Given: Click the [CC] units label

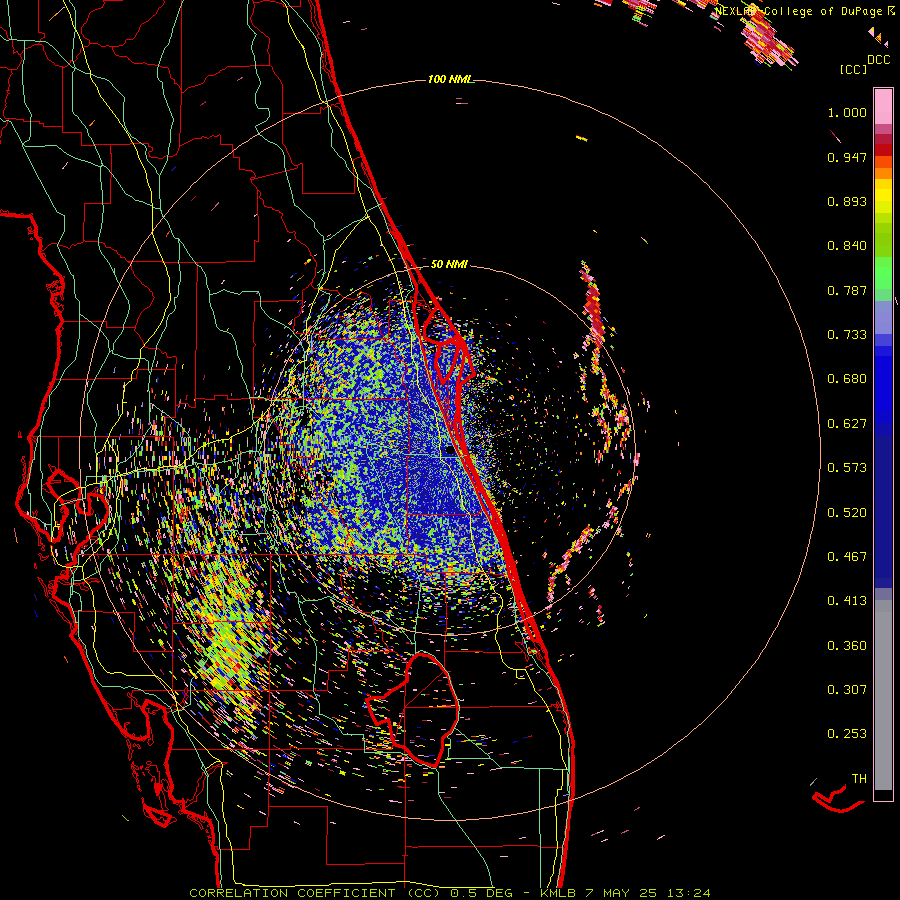Looking at the screenshot, I should (x=854, y=69).
